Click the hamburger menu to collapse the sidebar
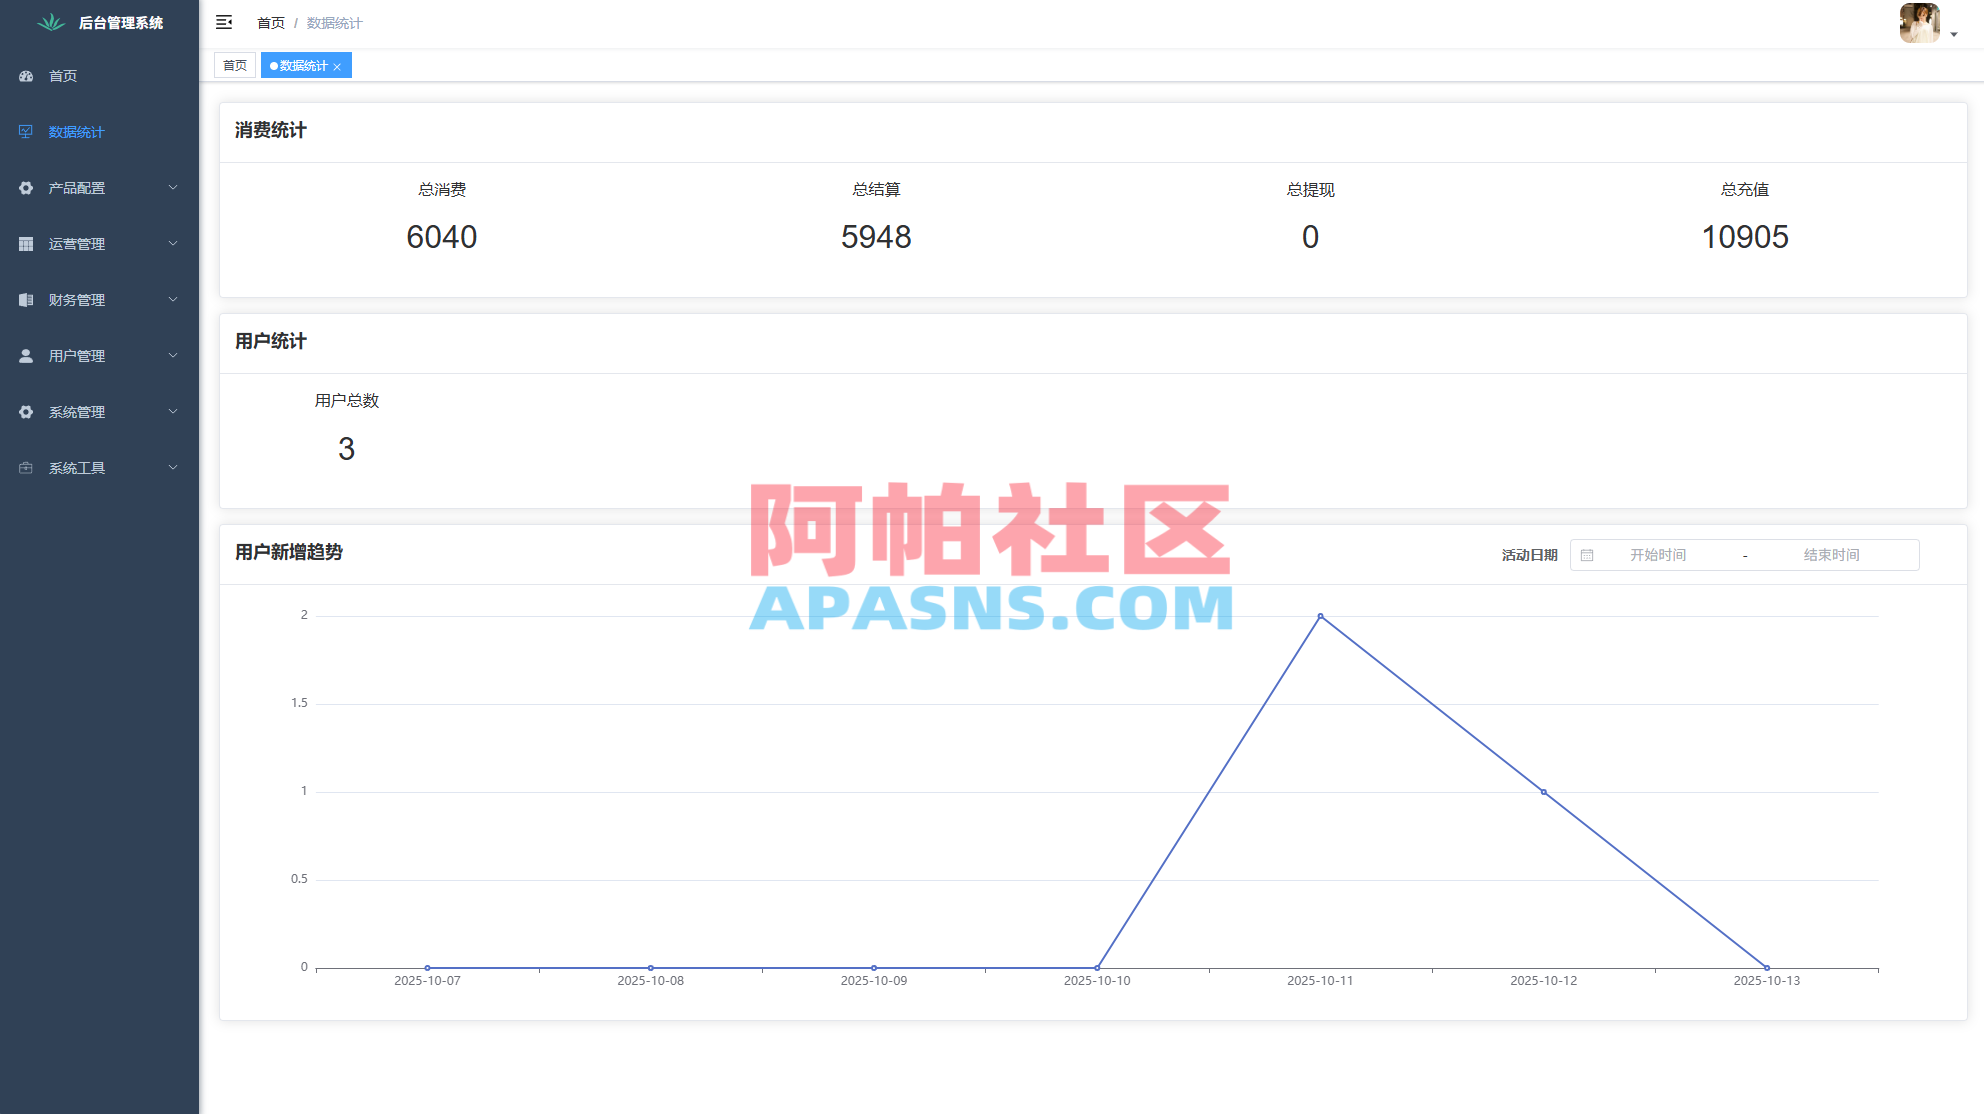The height and width of the screenshot is (1114, 1984). (x=224, y=22)
